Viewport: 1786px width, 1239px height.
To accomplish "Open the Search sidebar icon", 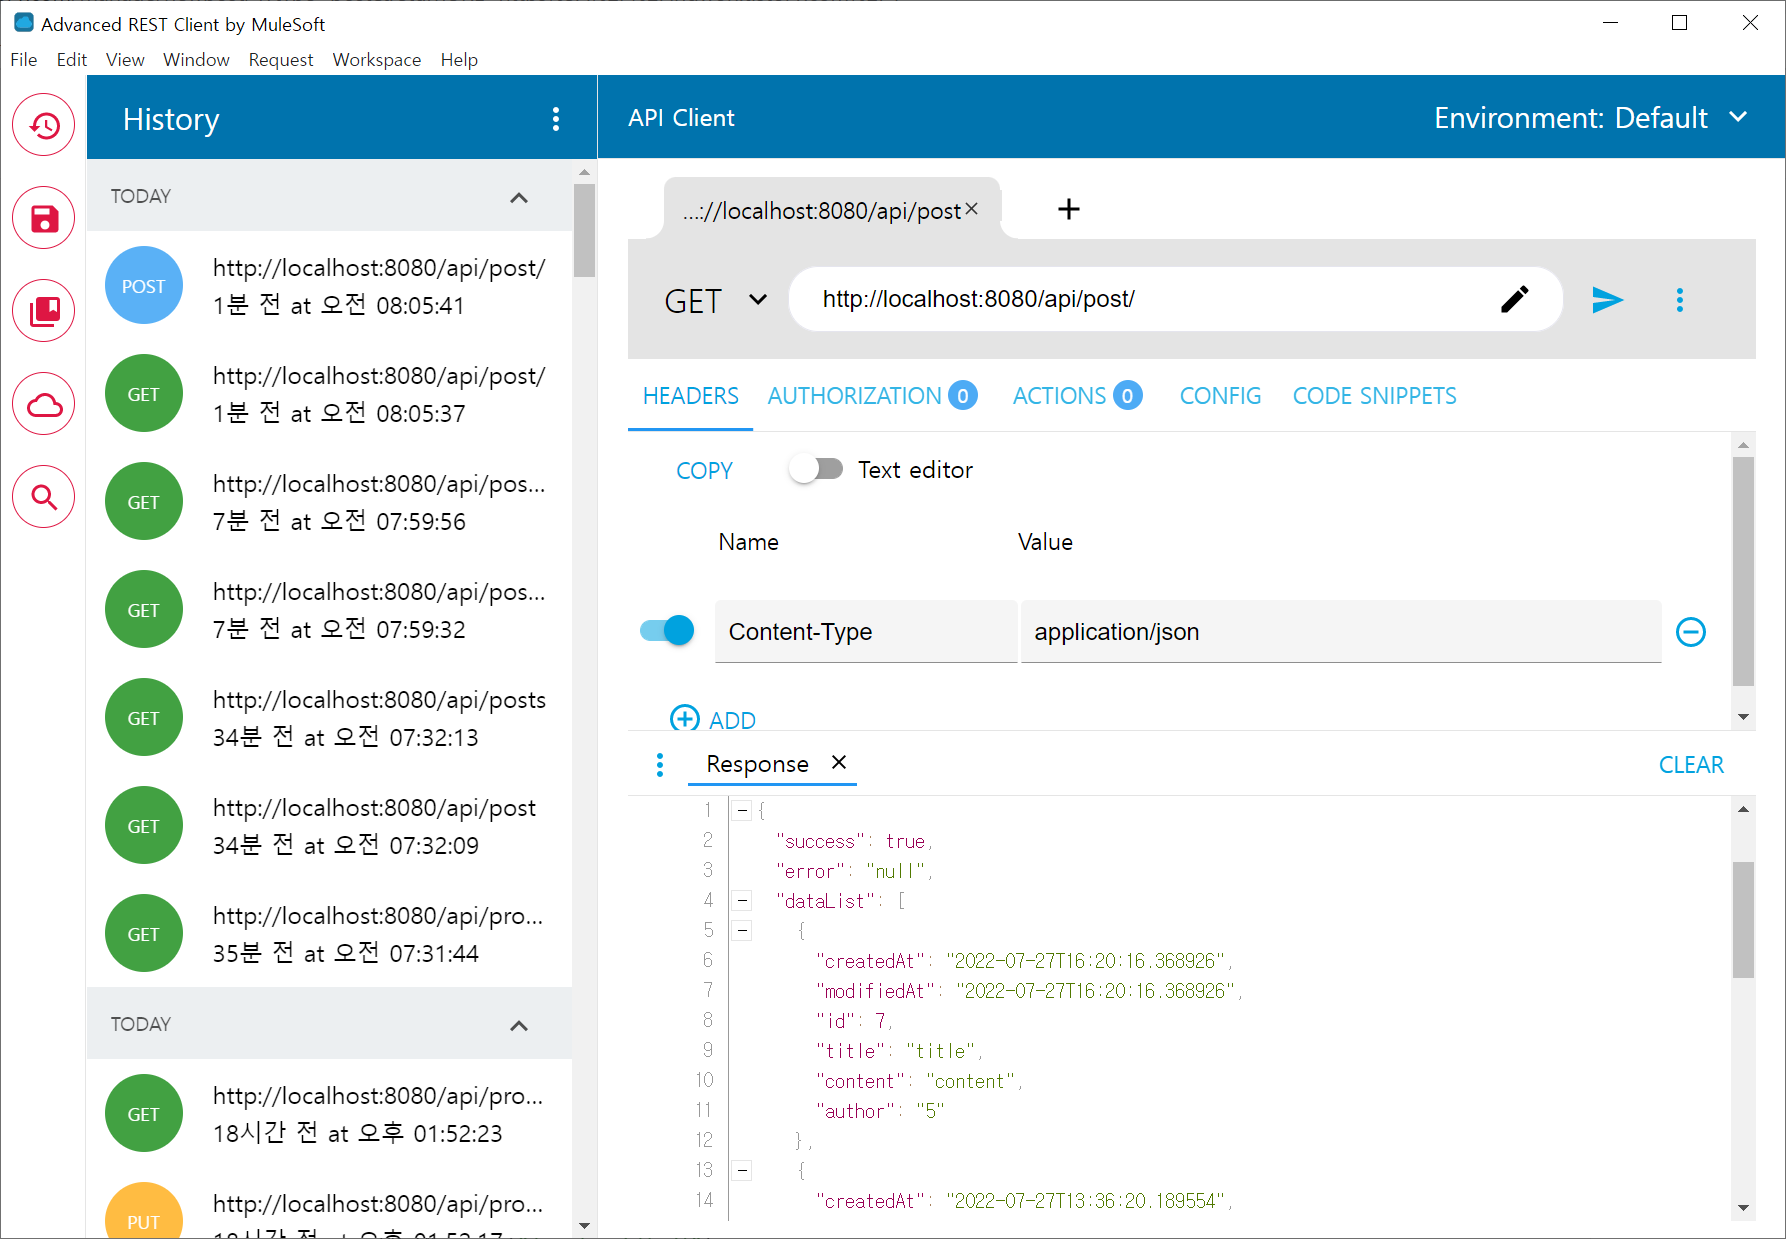I will point(44,497).
